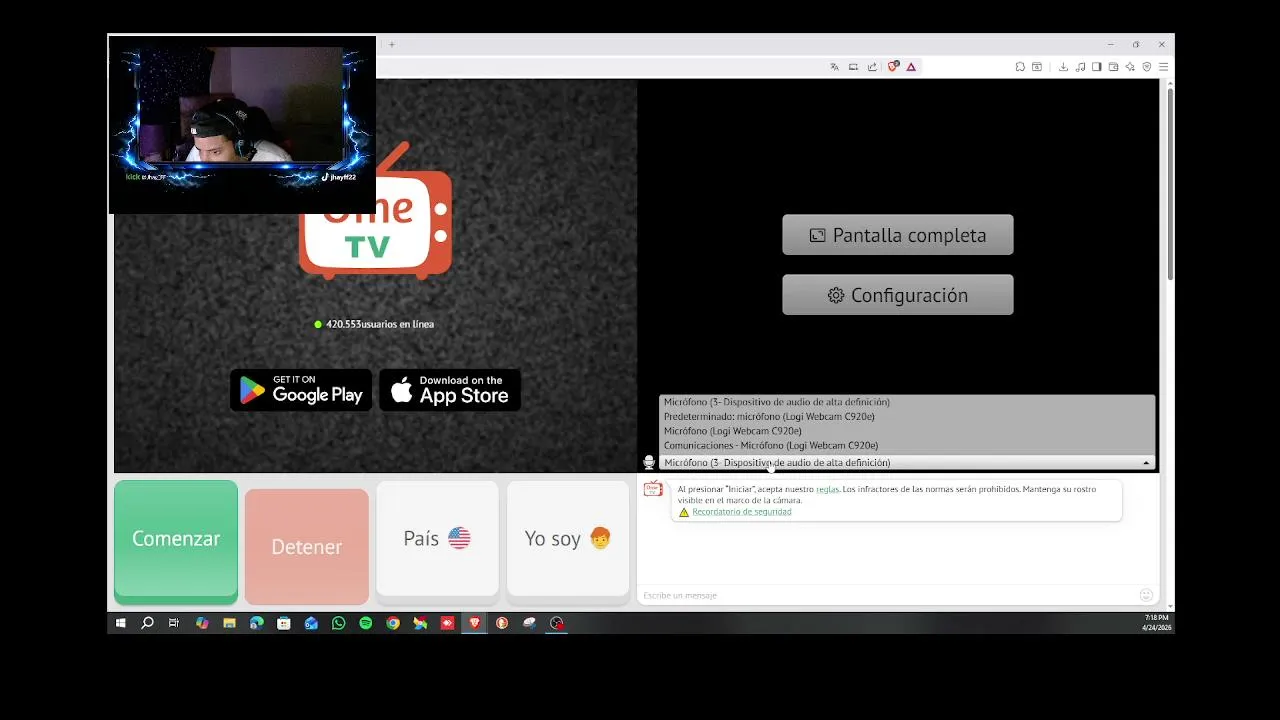Select 'Micrófono (Logi Webcam C920e)' option
The height and width of the screenshot is (720, 1280).
(x=907, y=431)
